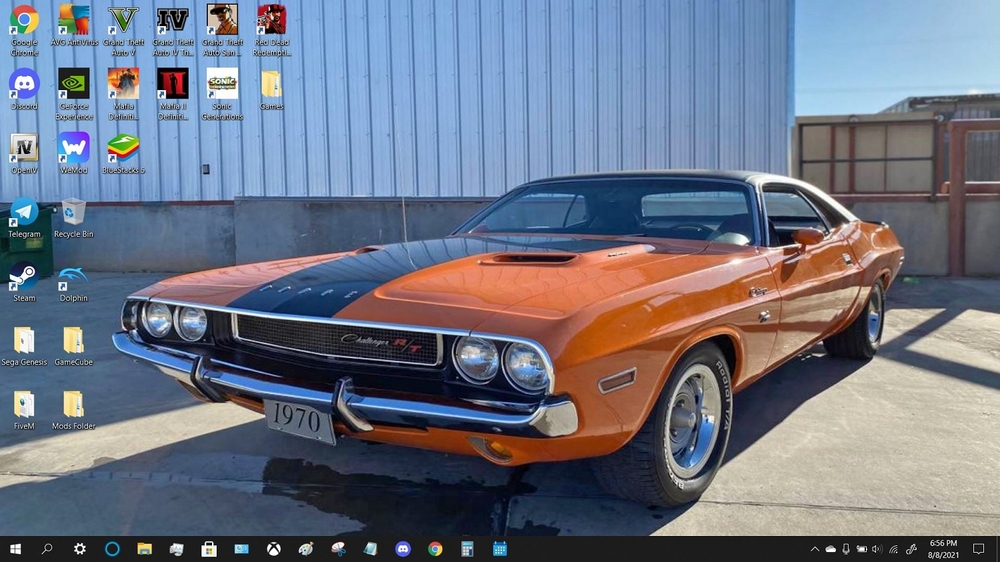Select the Dolphin emulator shortcut
The width and height of the screenshot is (1000, 562).
(74, 276)
